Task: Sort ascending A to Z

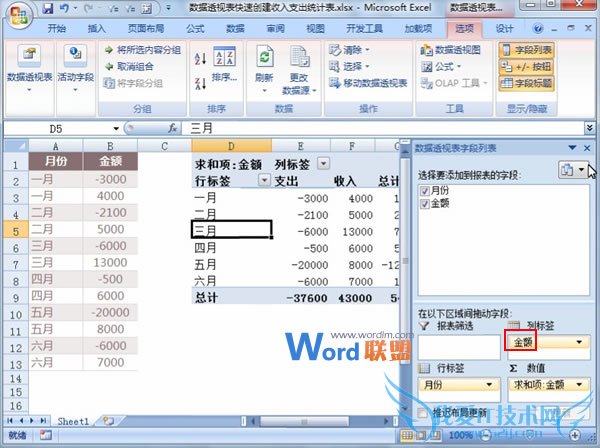Action: pyautogui.click(x=200, y=59)
